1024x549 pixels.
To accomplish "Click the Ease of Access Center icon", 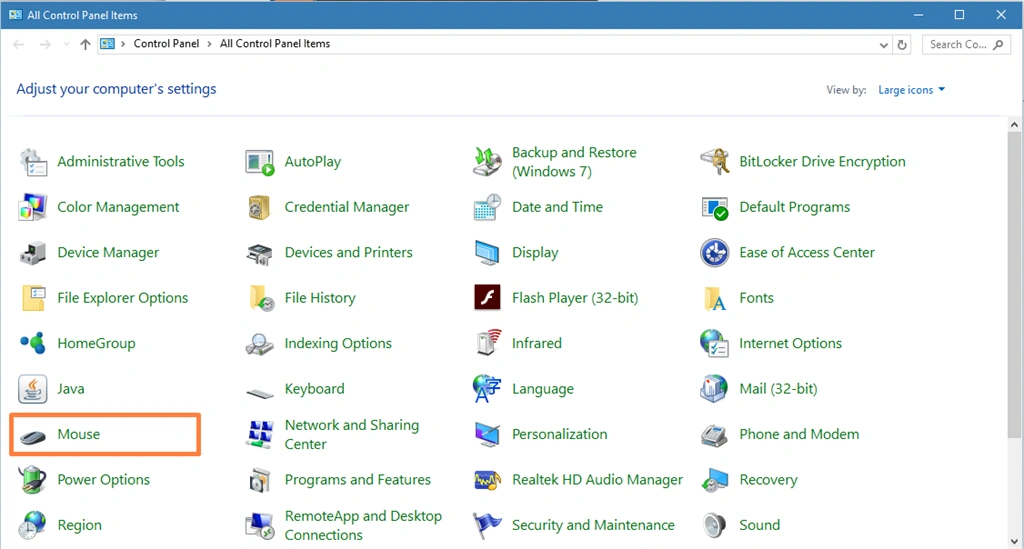I will coord(714,253).
